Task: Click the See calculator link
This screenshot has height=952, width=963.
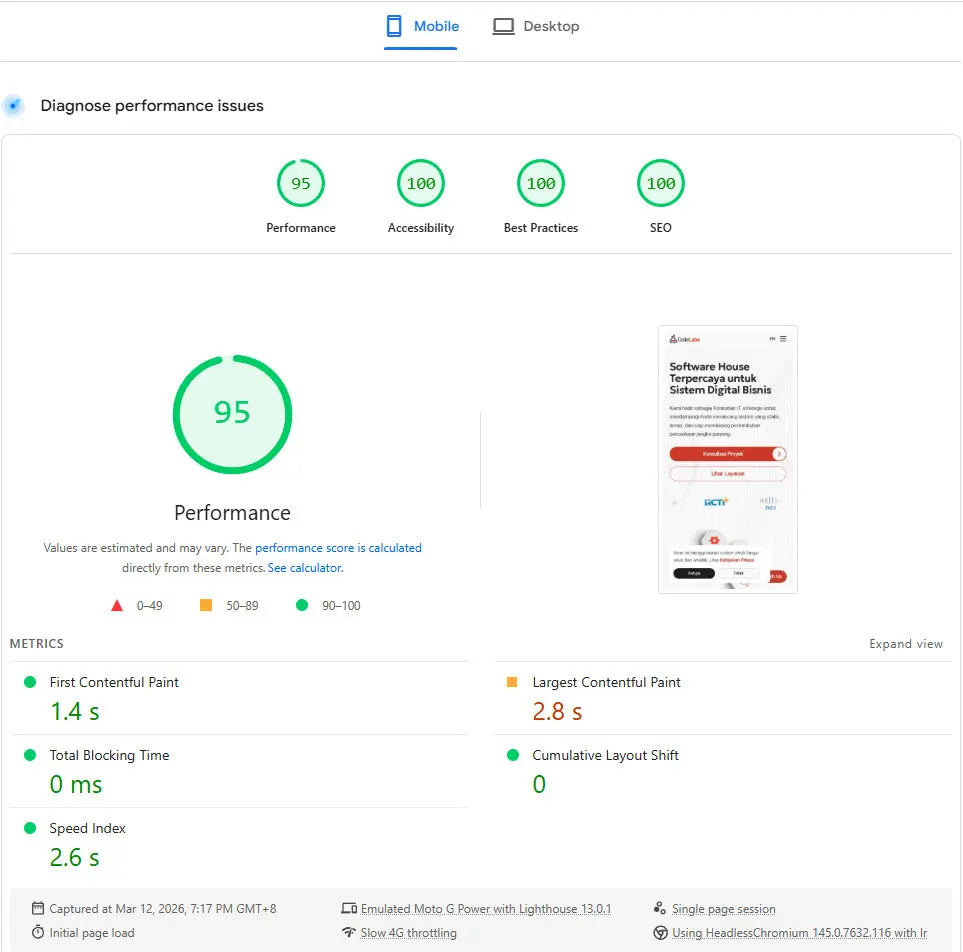Action: (x=304, y=567)
